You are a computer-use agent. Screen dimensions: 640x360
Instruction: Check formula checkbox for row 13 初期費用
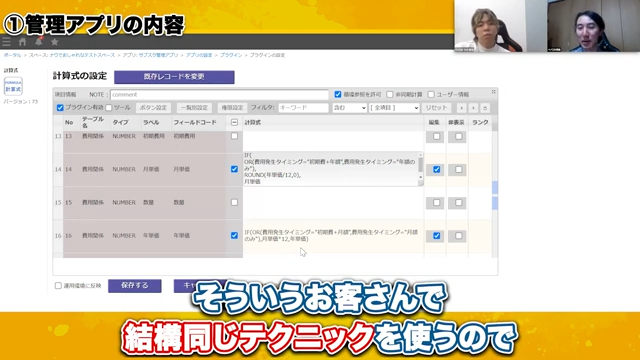click(234, 136)
